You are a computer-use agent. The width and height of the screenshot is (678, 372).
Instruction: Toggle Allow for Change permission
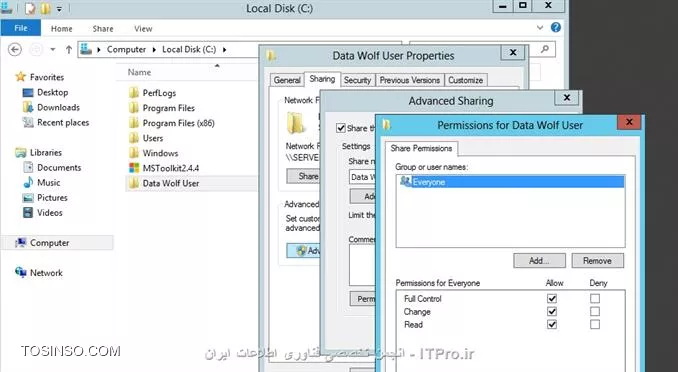[552, 311]
